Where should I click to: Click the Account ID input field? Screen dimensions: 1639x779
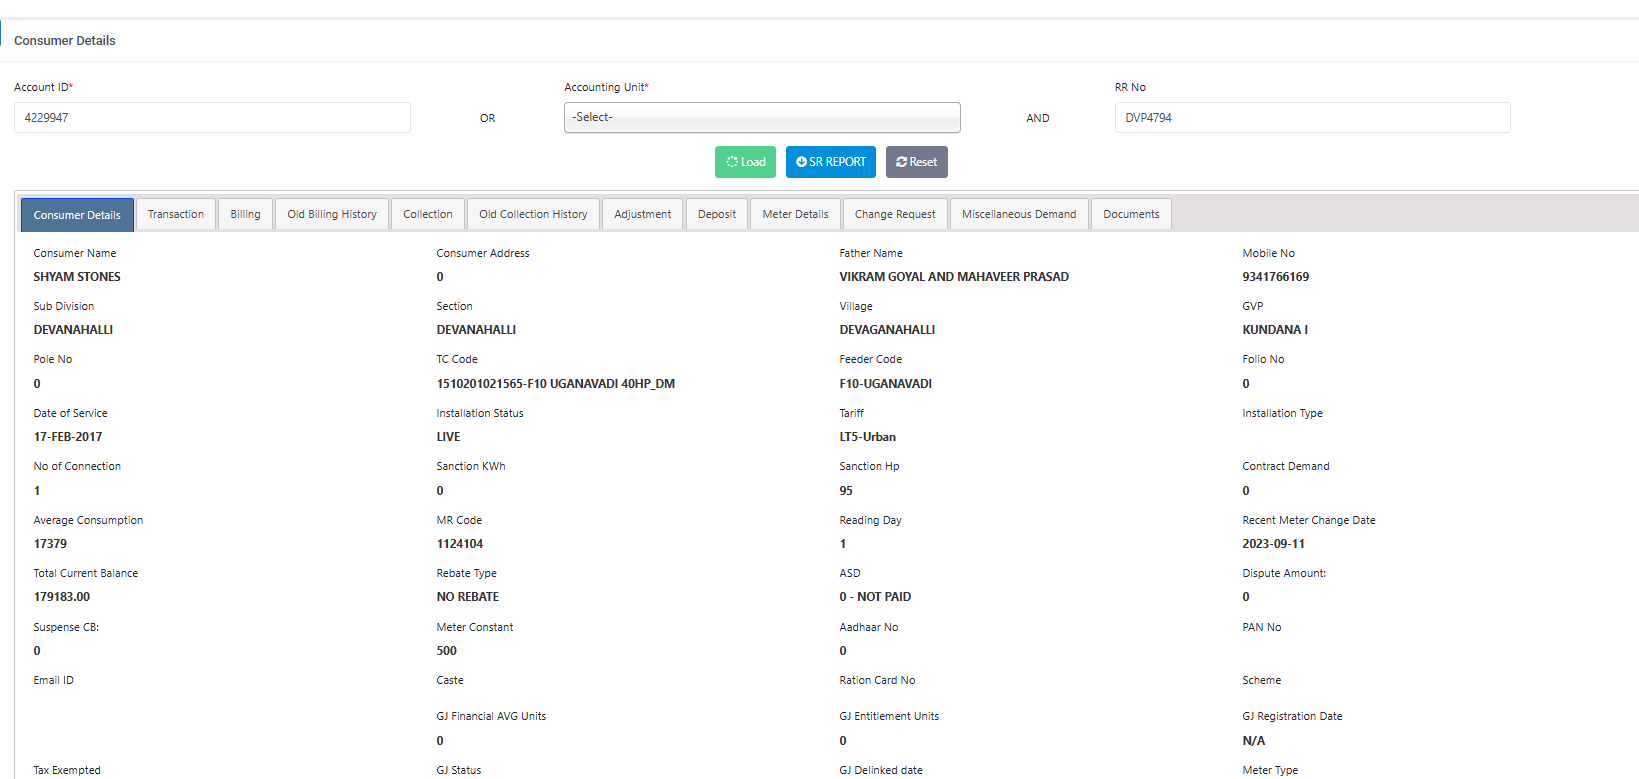(x=212, y=117)
